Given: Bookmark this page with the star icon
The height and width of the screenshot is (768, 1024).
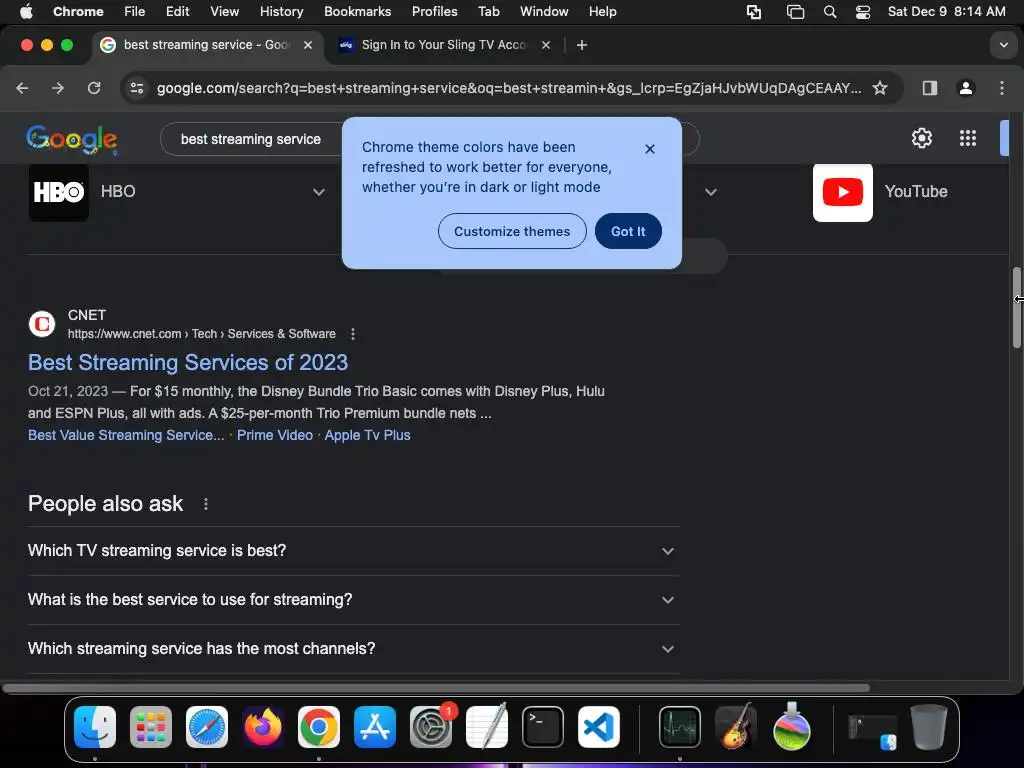Looking at the screenshot, I should [880, 88].
